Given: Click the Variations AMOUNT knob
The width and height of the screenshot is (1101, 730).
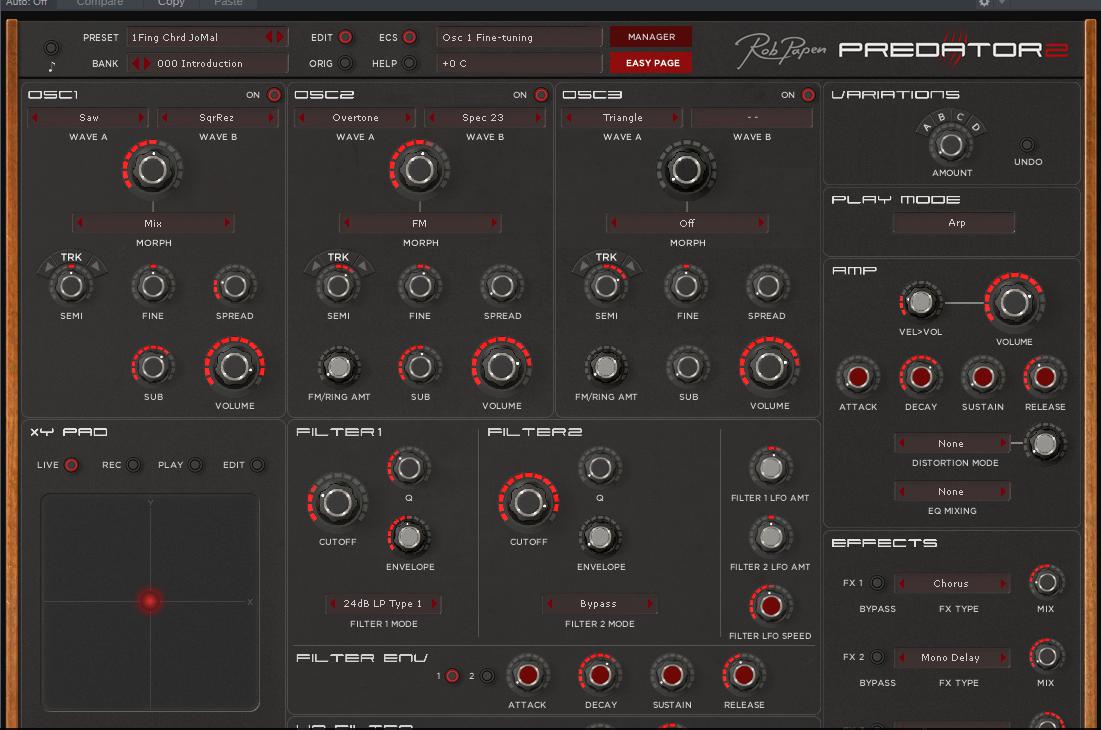Looking at the screenshot, I should [x=951, y=145].
